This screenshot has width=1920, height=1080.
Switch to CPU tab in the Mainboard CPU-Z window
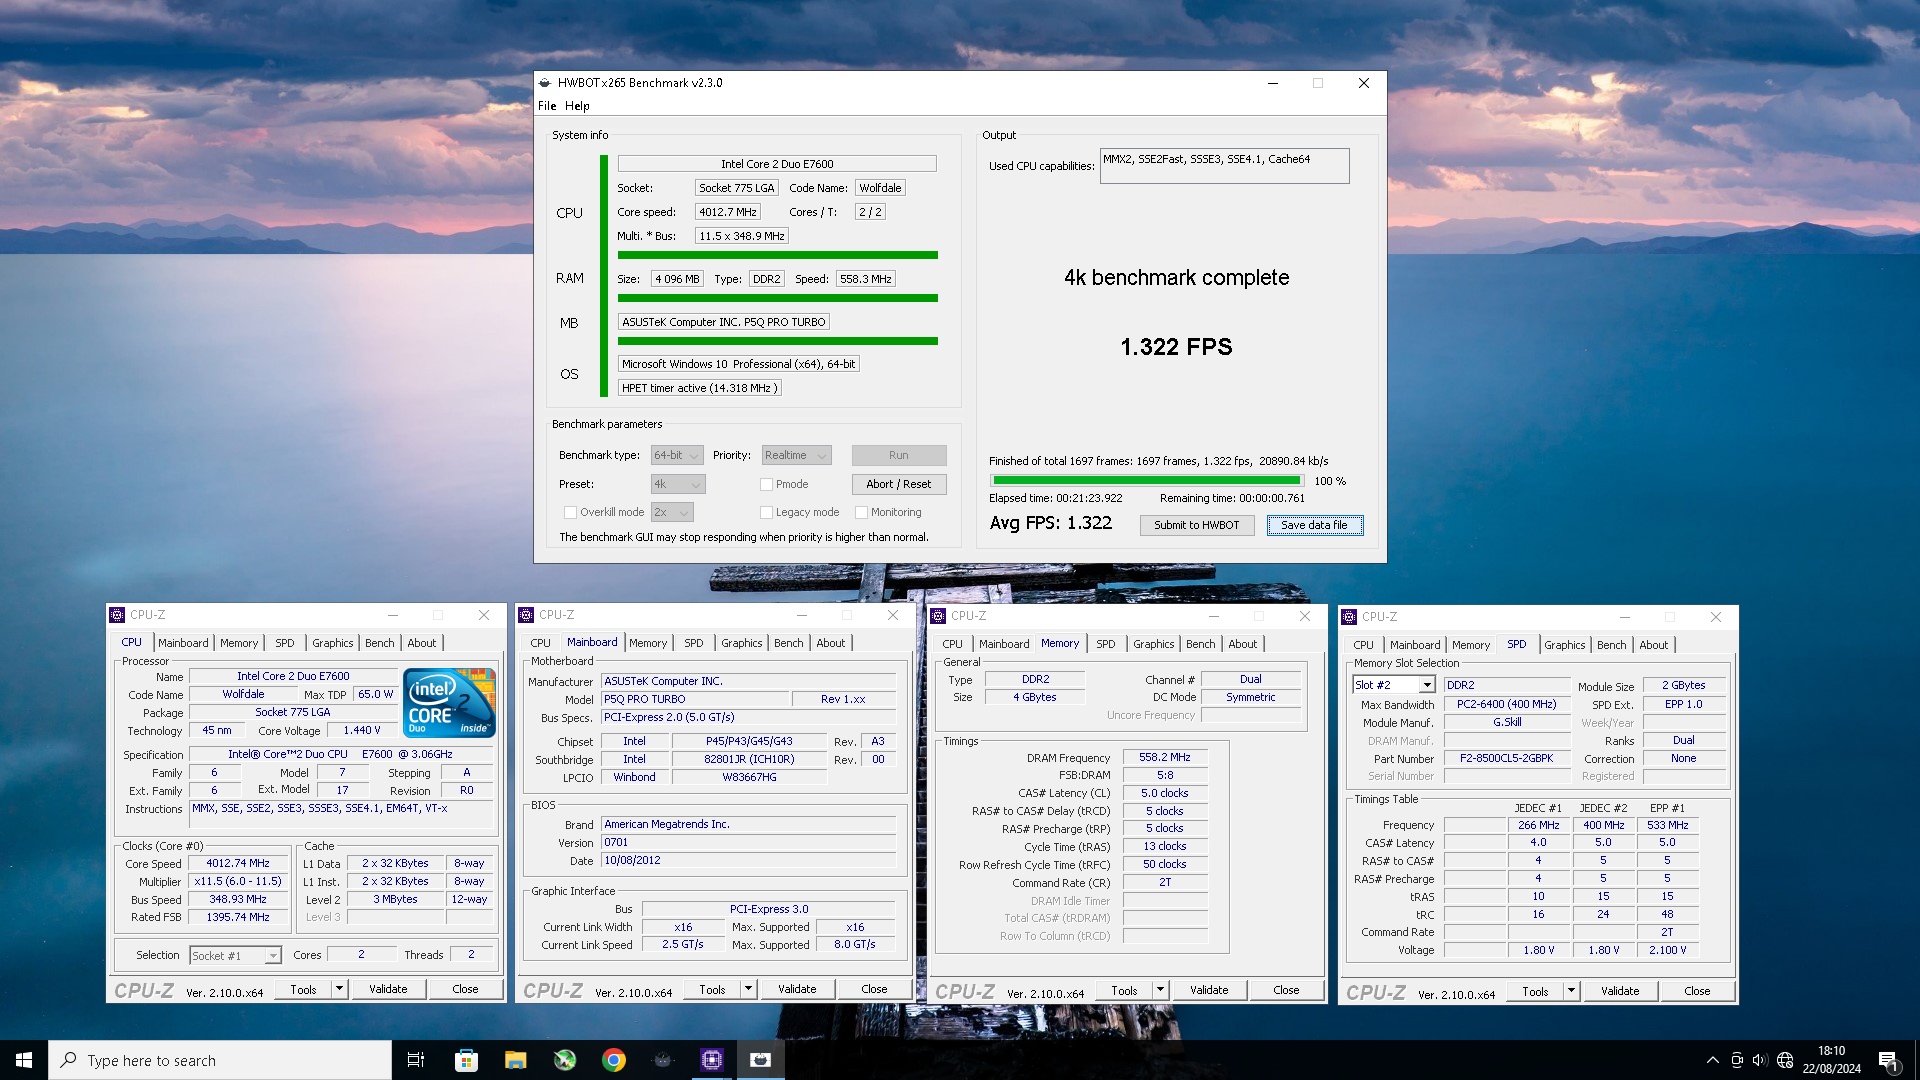540,643
